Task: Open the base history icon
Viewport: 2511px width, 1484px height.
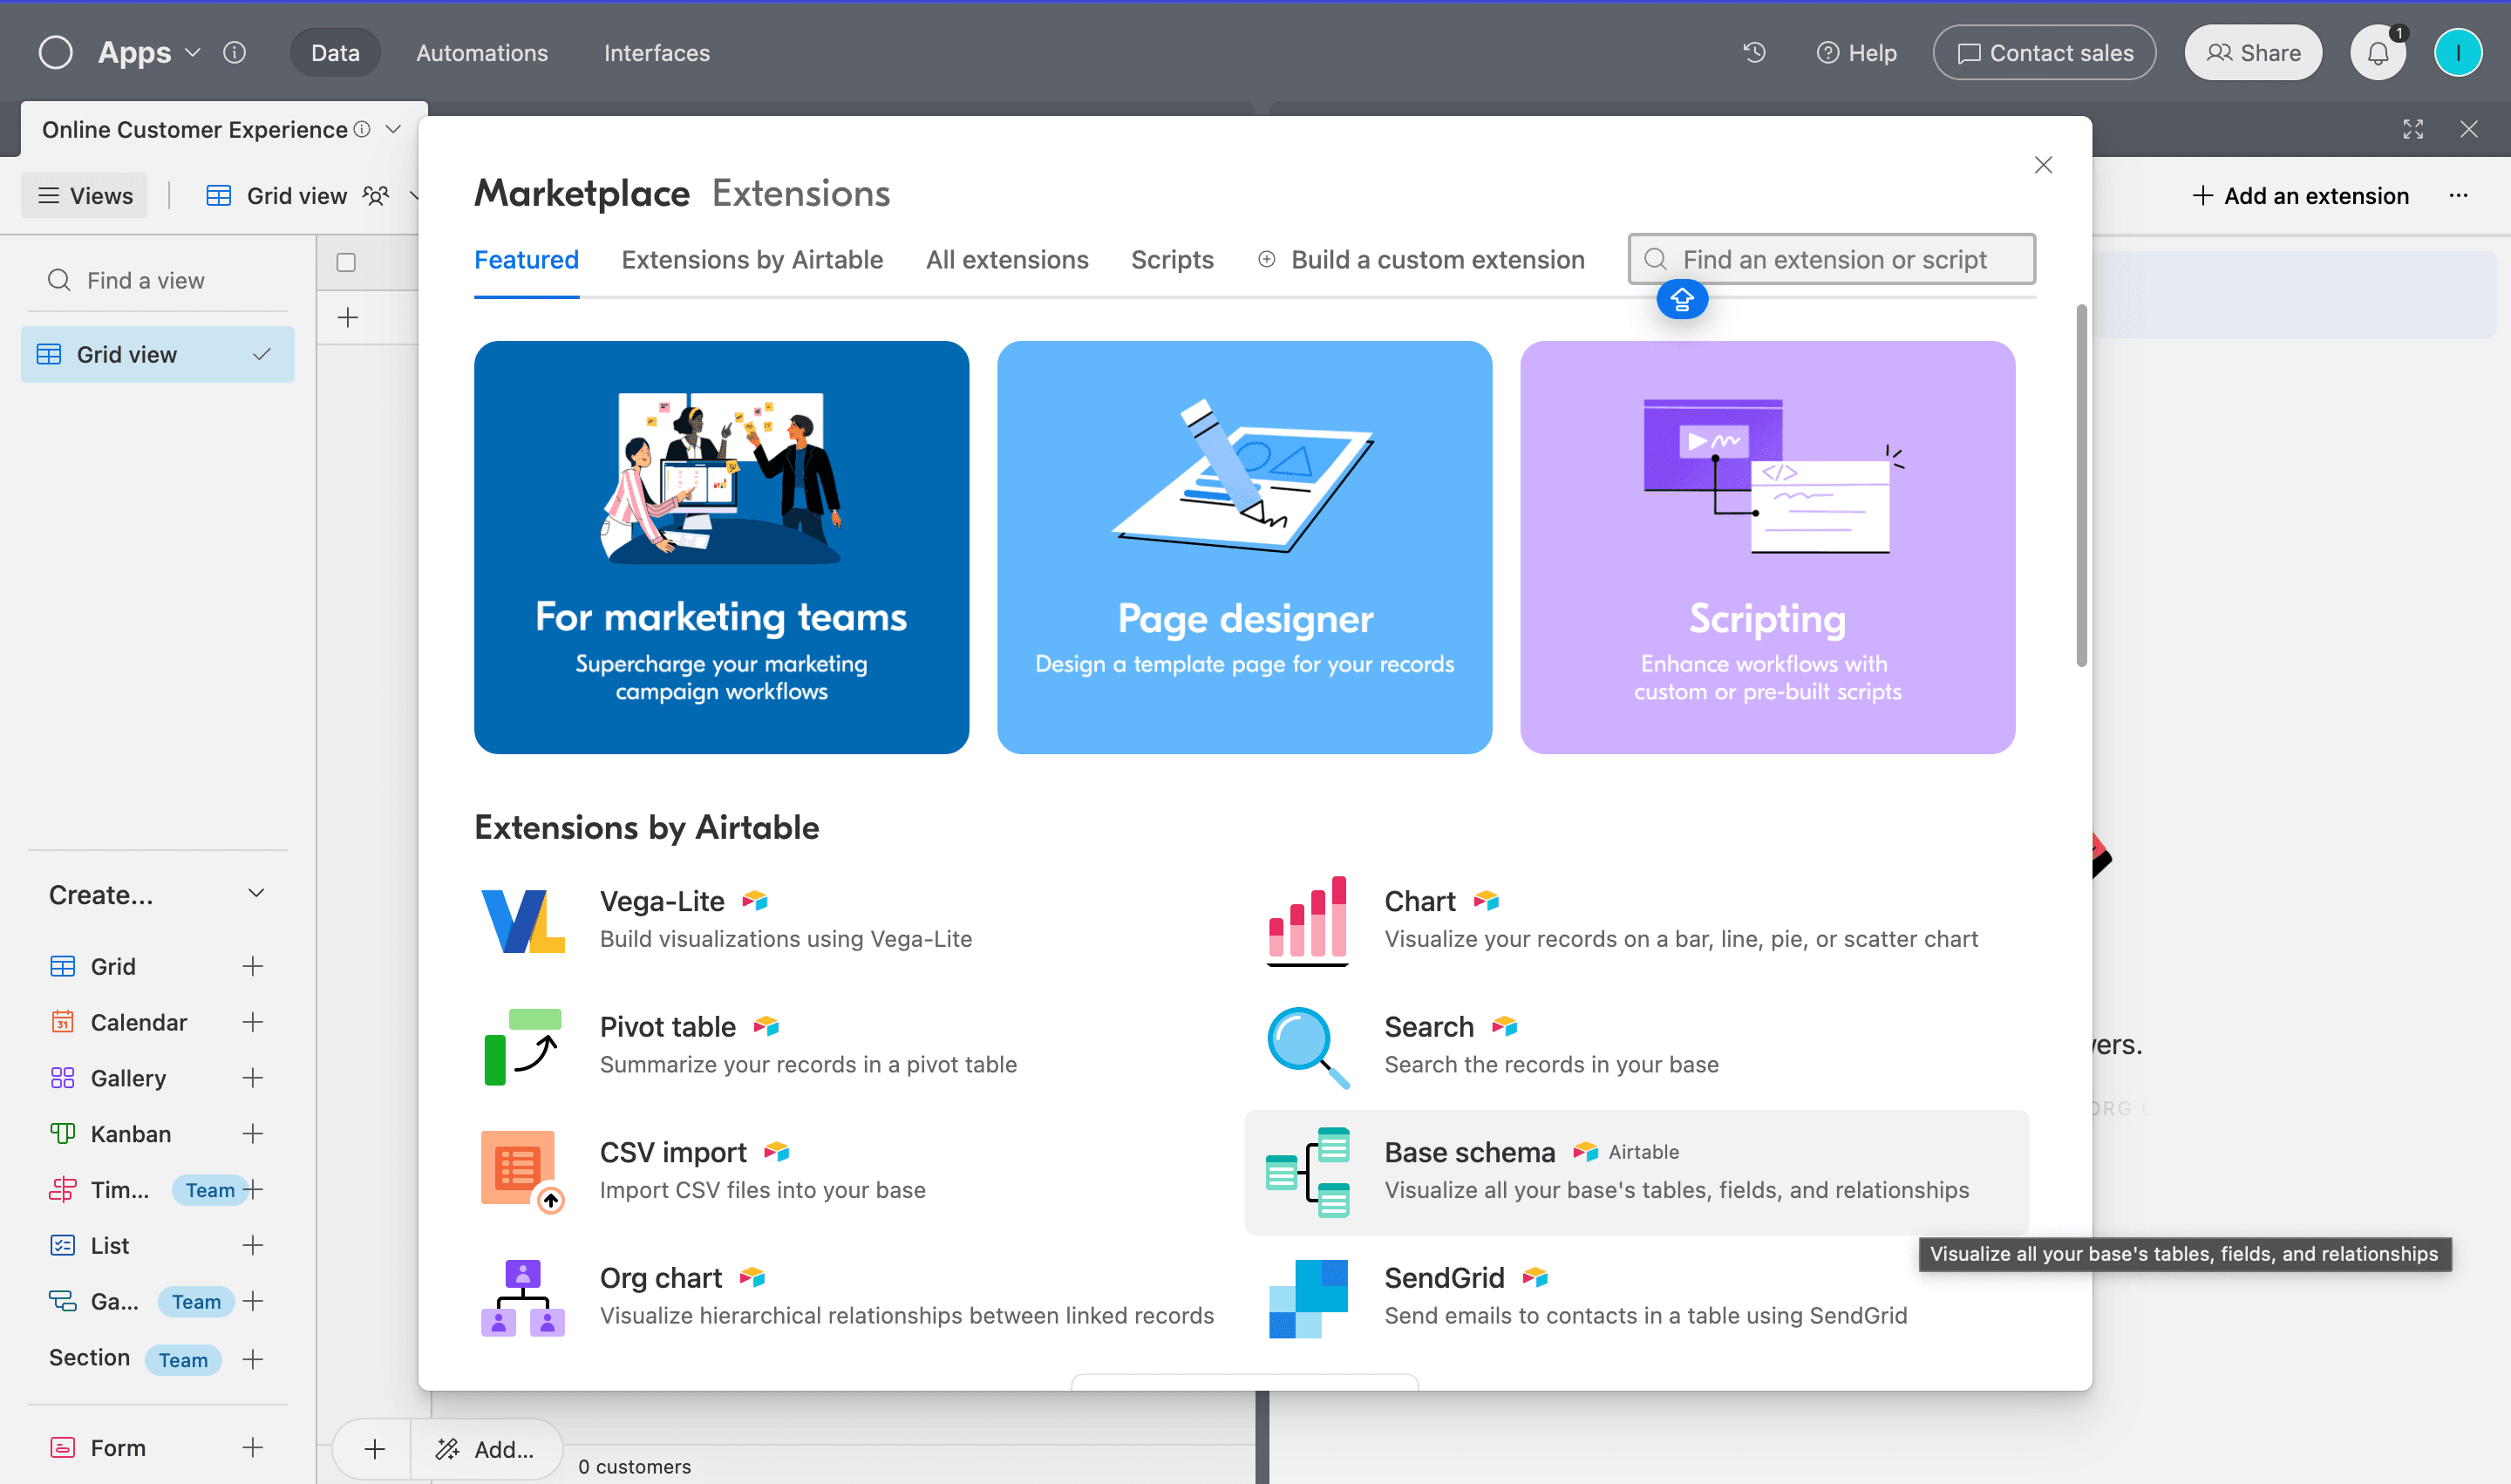Action: [1754, 52]
